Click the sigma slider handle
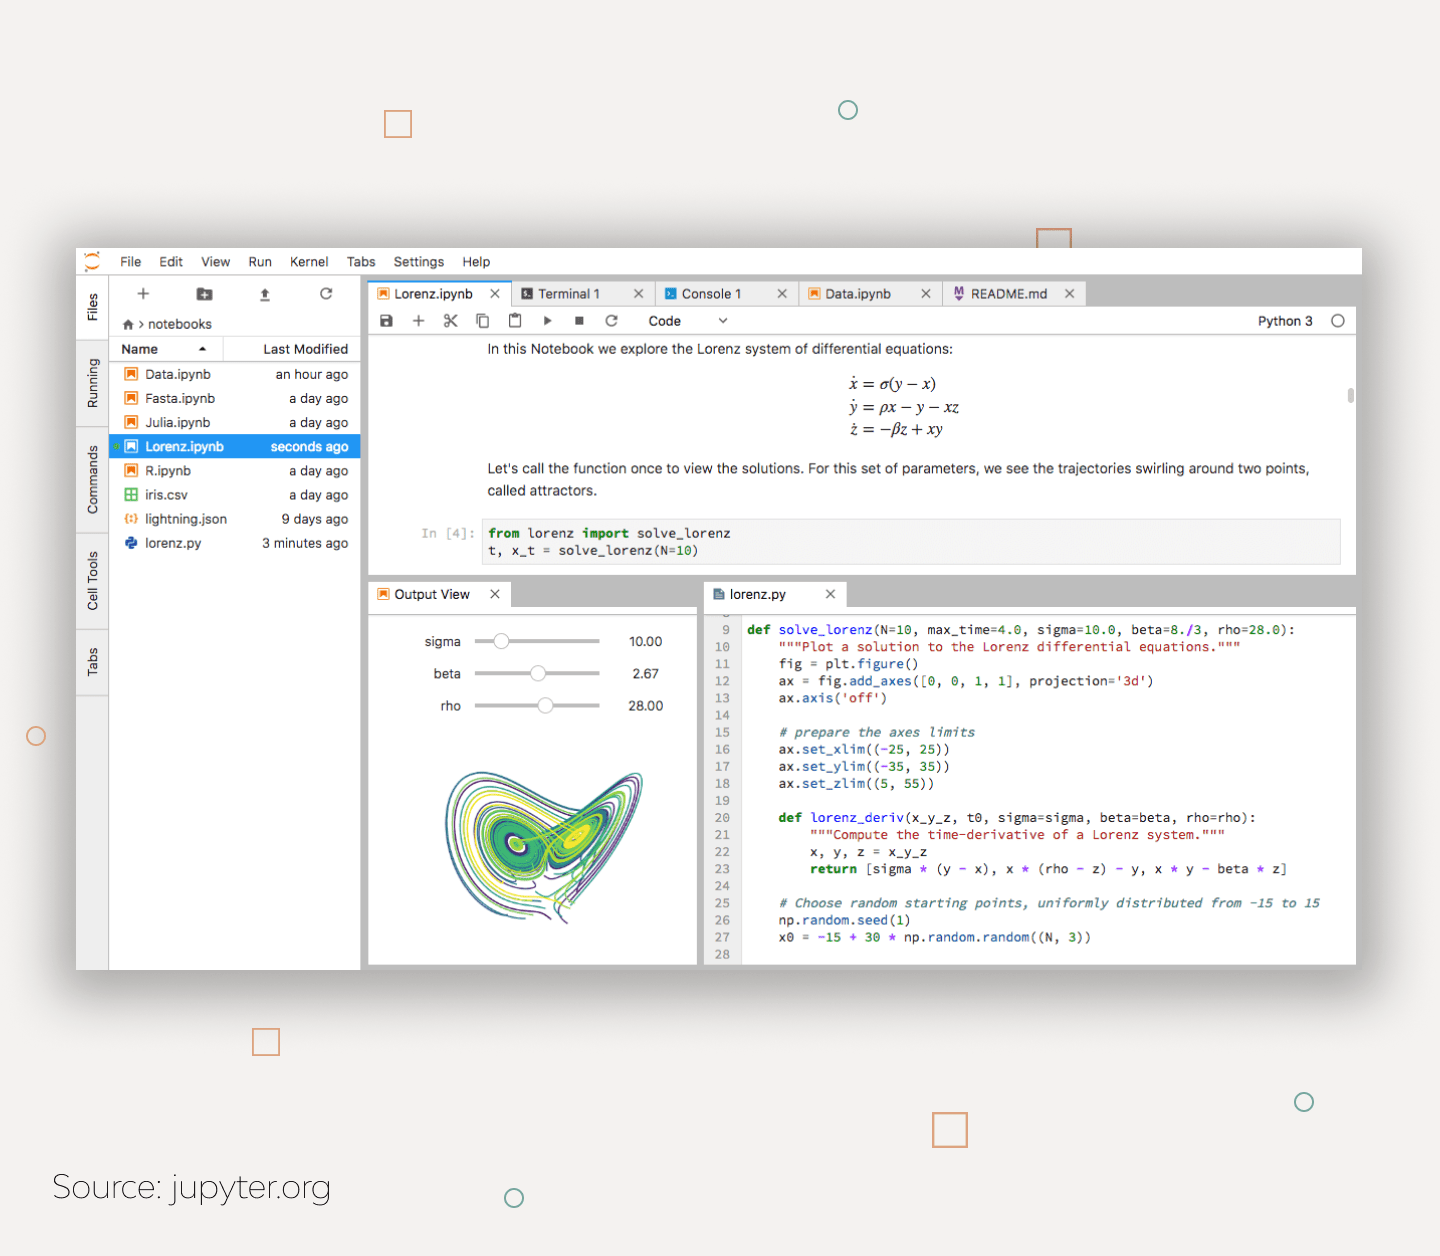This screenshot has width=1440, height=1256. click(x=502, y=641)
